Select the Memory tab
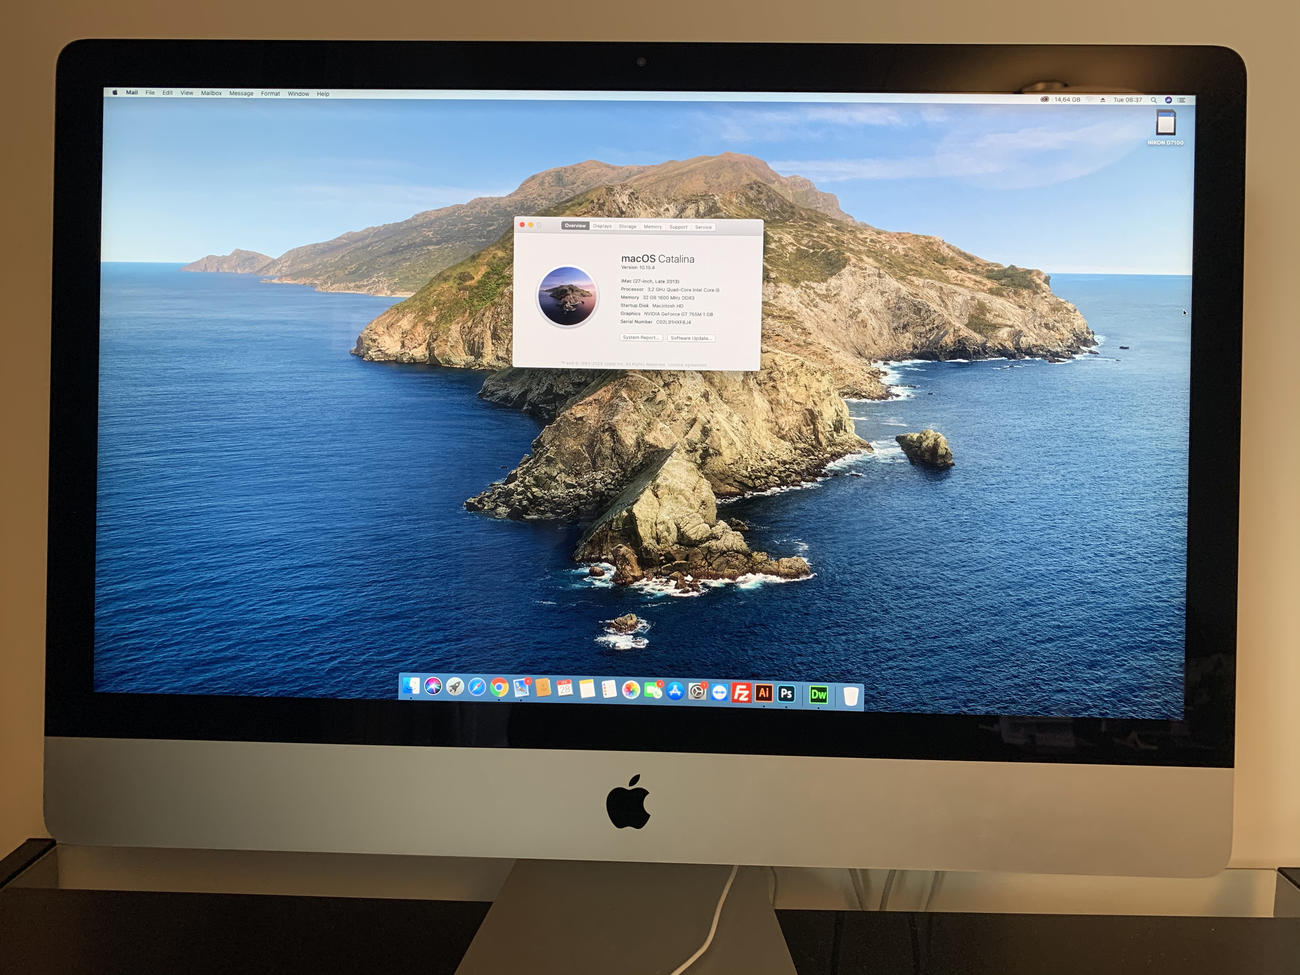Image resolution: width=1300 pixels, height=975 pixels. 652,227
